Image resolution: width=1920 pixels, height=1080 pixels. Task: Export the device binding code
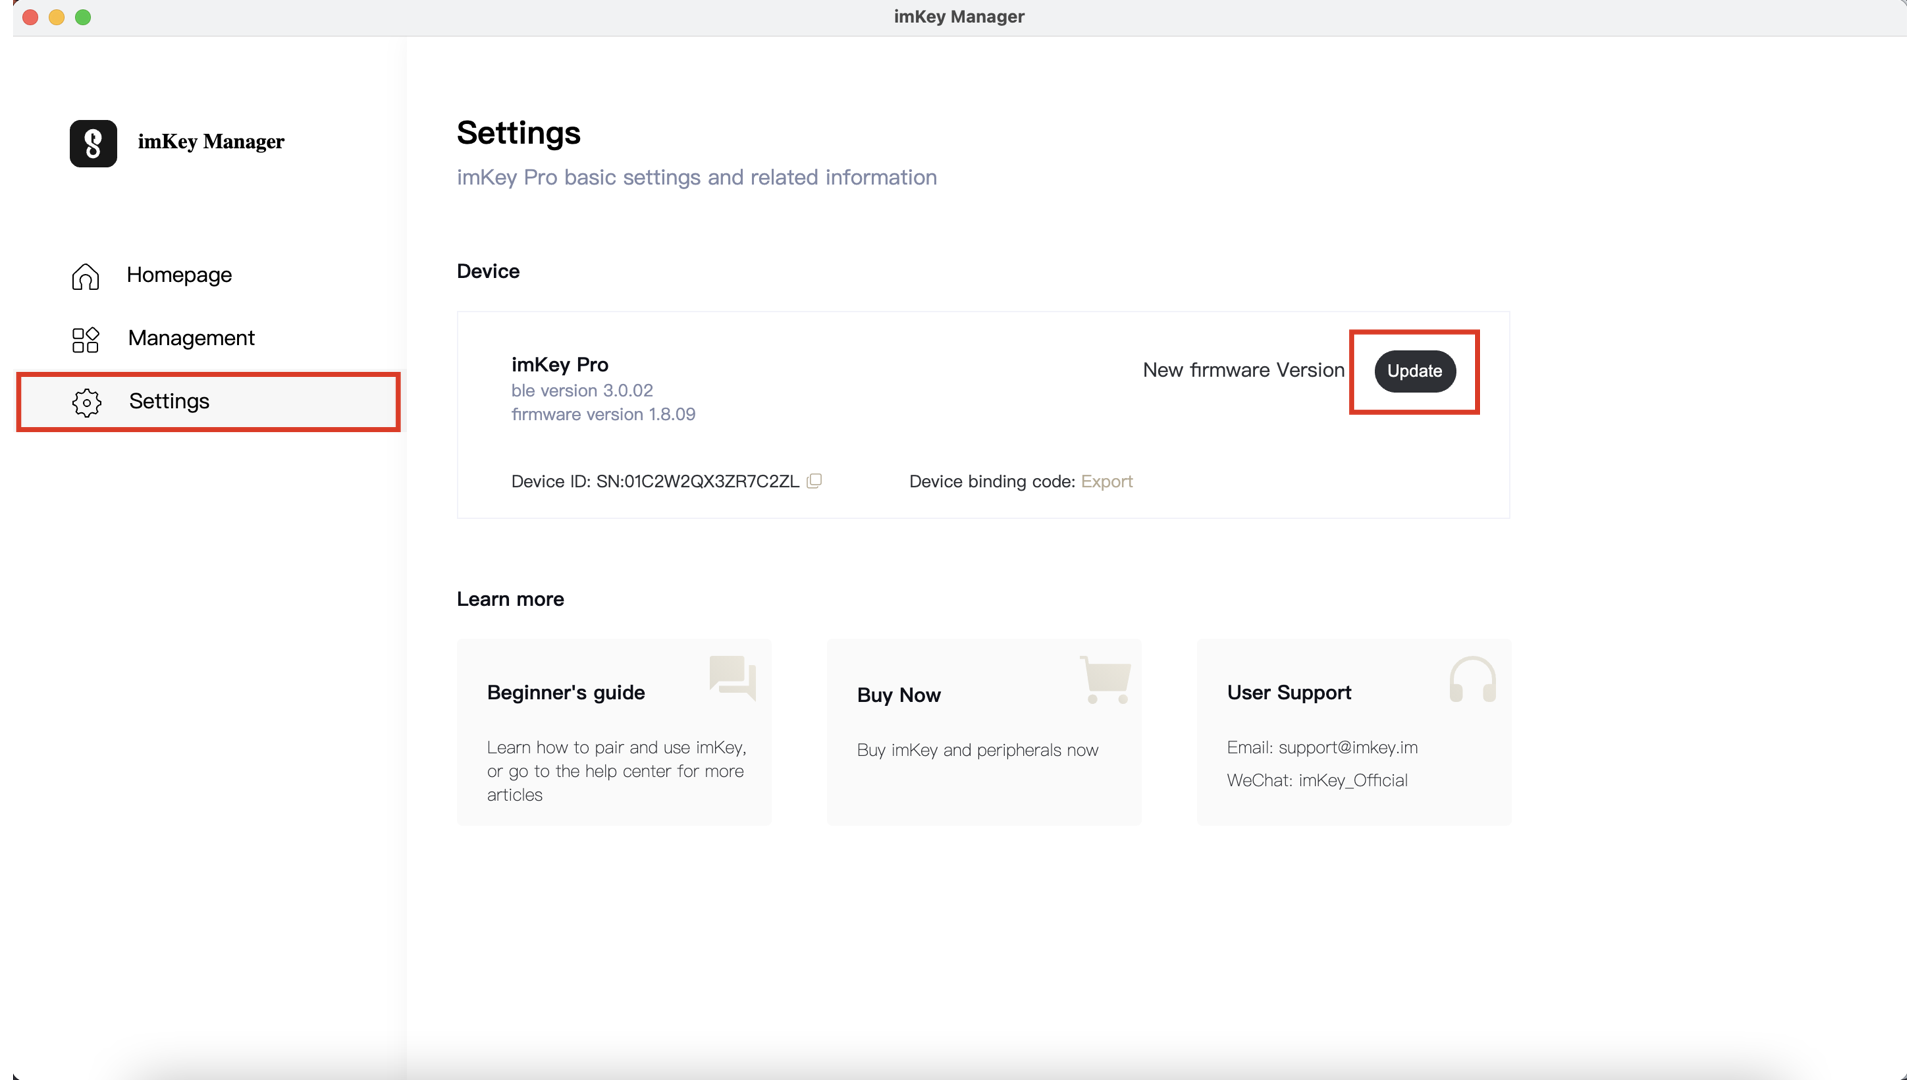(x=1106, y=481)
